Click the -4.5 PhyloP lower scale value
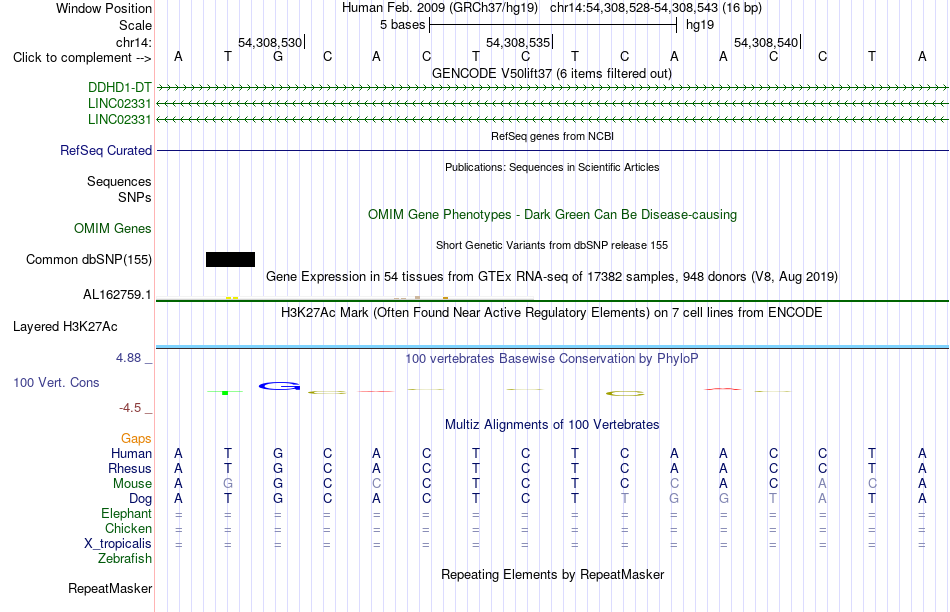The width and height of the screenshot is (950, 612). 130,408
